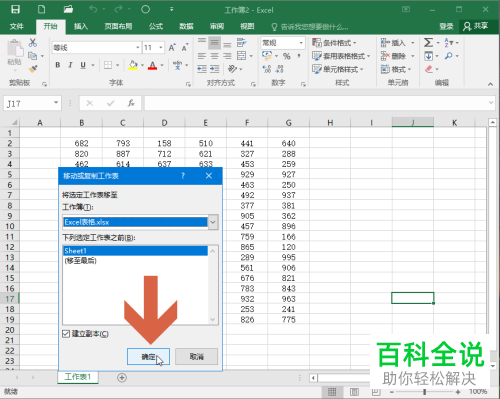This screenshot has width=500, height=399.
Task: Align text left
Action: [x=202, y=56]
